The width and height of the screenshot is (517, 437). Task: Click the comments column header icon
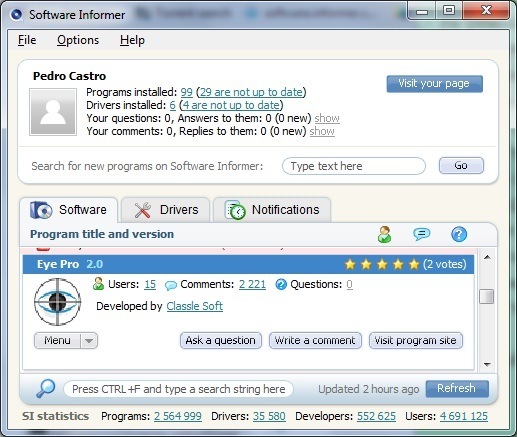click(x=422, y=234)
